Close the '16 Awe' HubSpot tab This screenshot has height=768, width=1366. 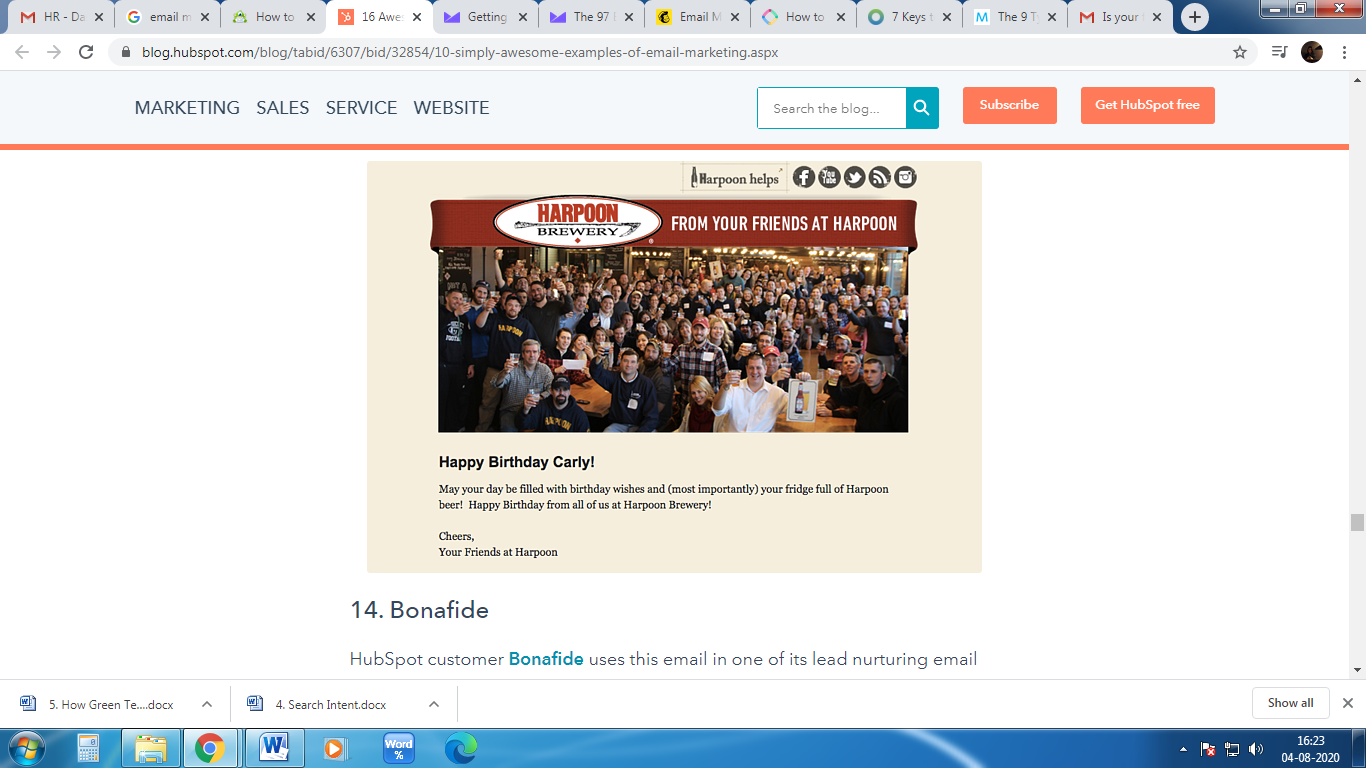click(417, 17)
